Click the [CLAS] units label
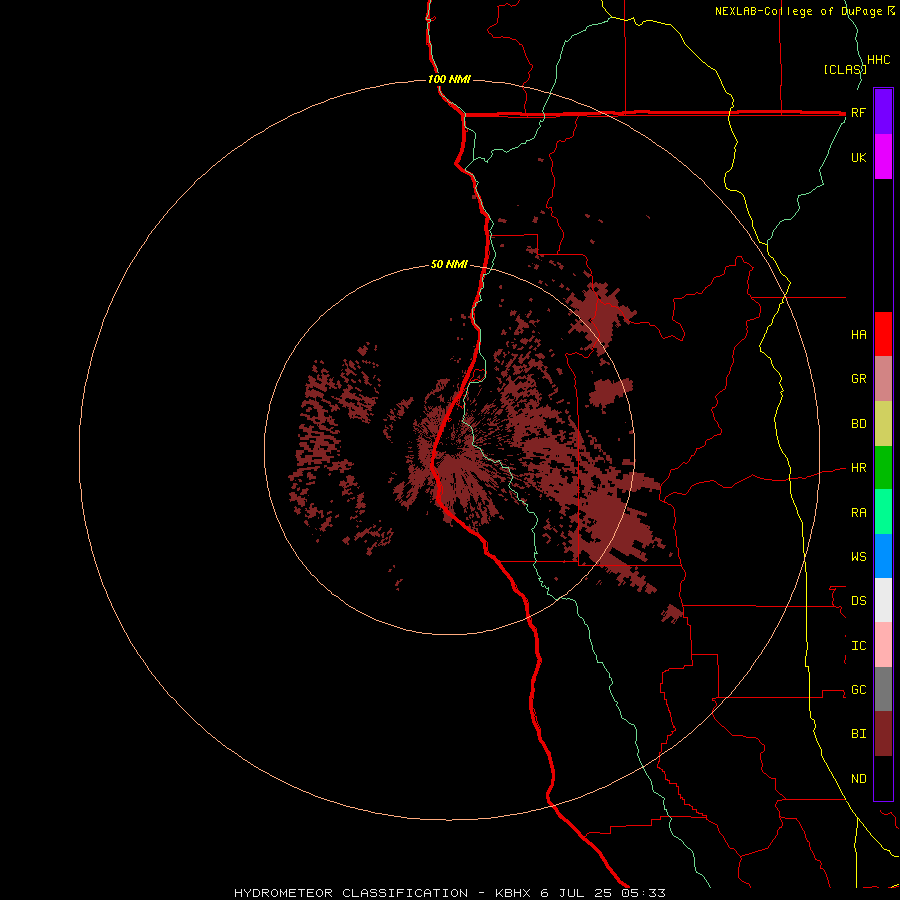This screenshot has height=900, width=900. [845, 70]
